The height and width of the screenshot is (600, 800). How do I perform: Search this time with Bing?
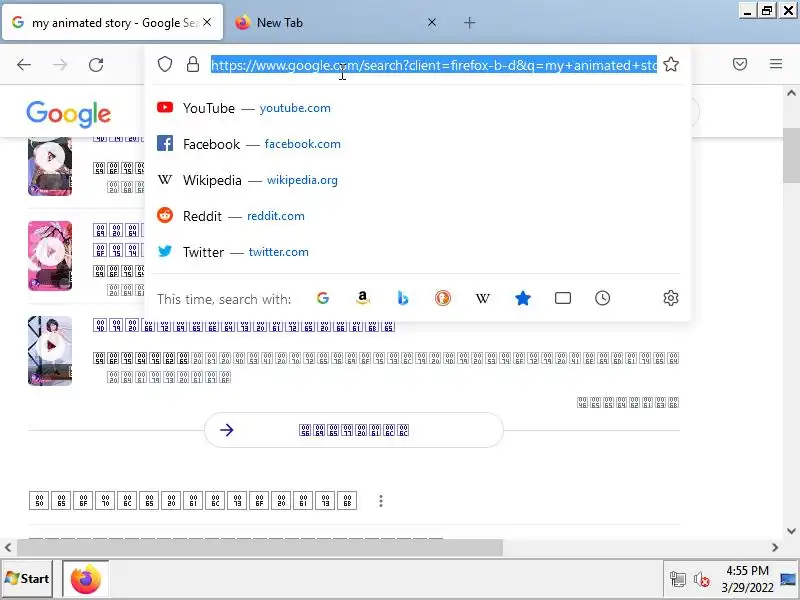click(x=403, y=298)
